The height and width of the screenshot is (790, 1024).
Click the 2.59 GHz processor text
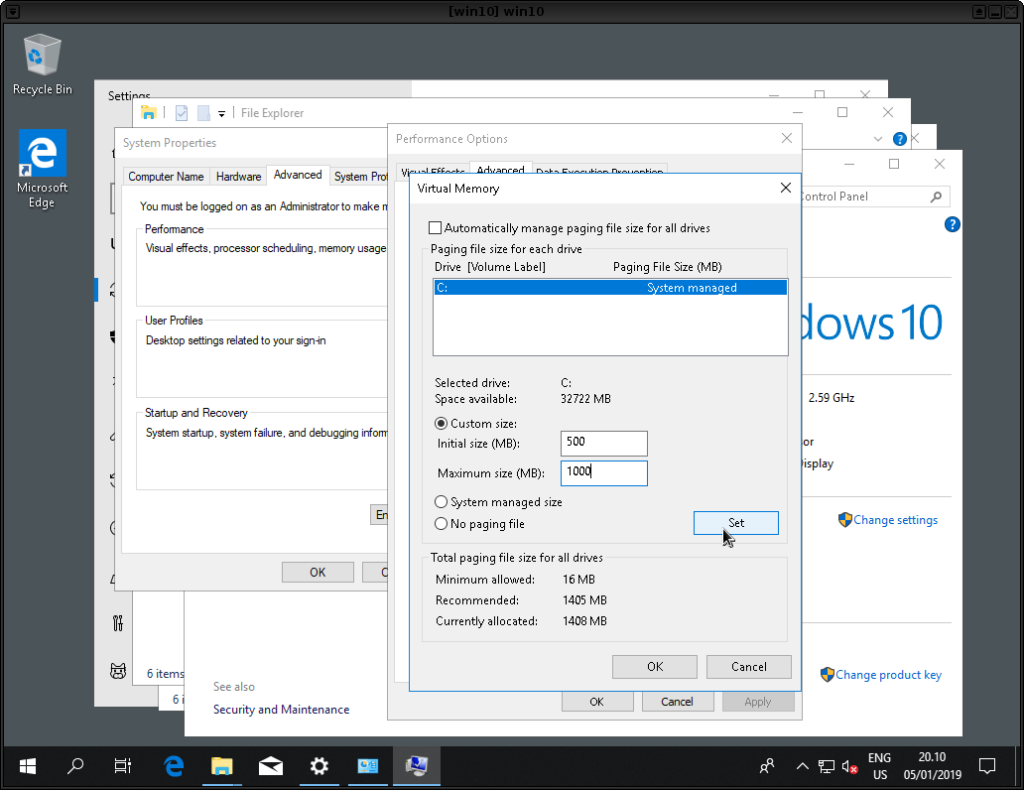831,398
